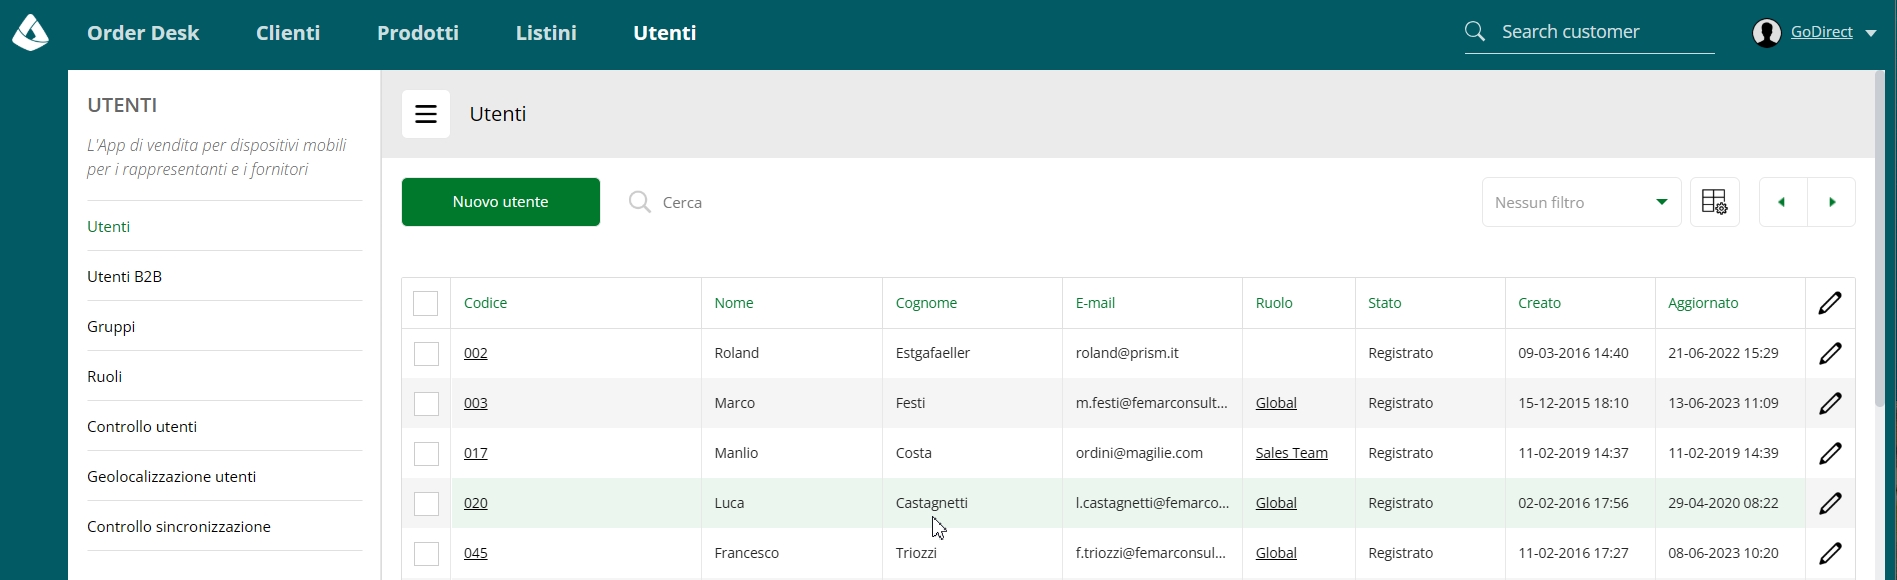Sort the table by Codice column
Viewport: 1897px width, 580px height.
(x=485, y=303)
